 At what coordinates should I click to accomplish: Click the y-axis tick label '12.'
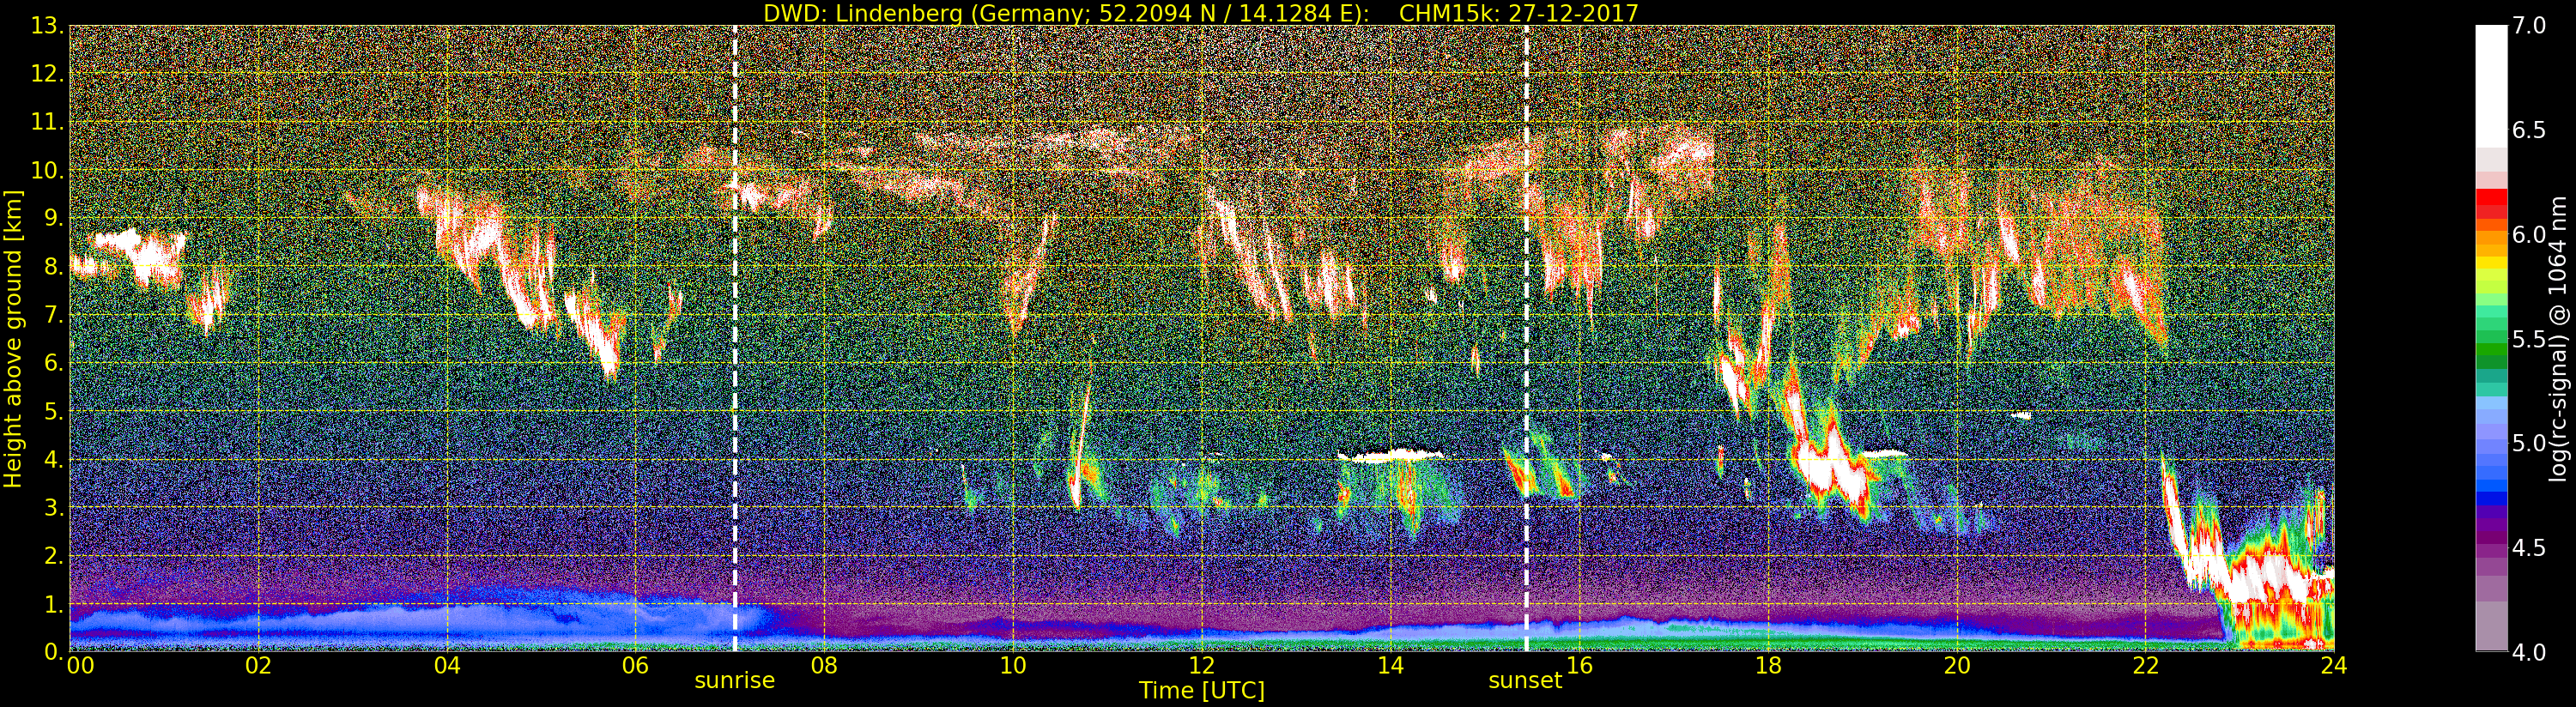(47, 75)
